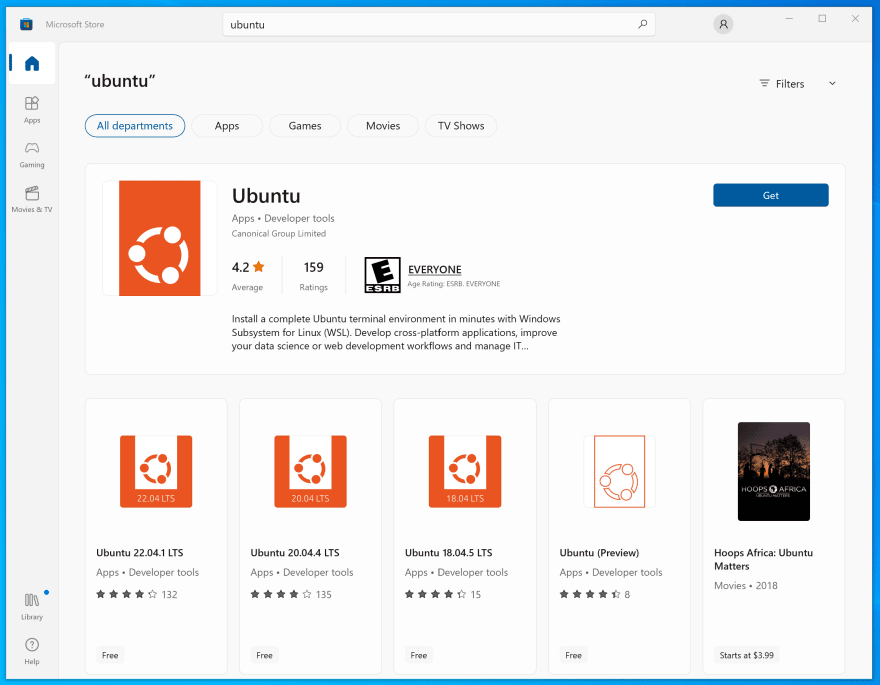Screen dimensions: 880x685
Task: Click the Ubuntu app title
Action: [266, 196]
